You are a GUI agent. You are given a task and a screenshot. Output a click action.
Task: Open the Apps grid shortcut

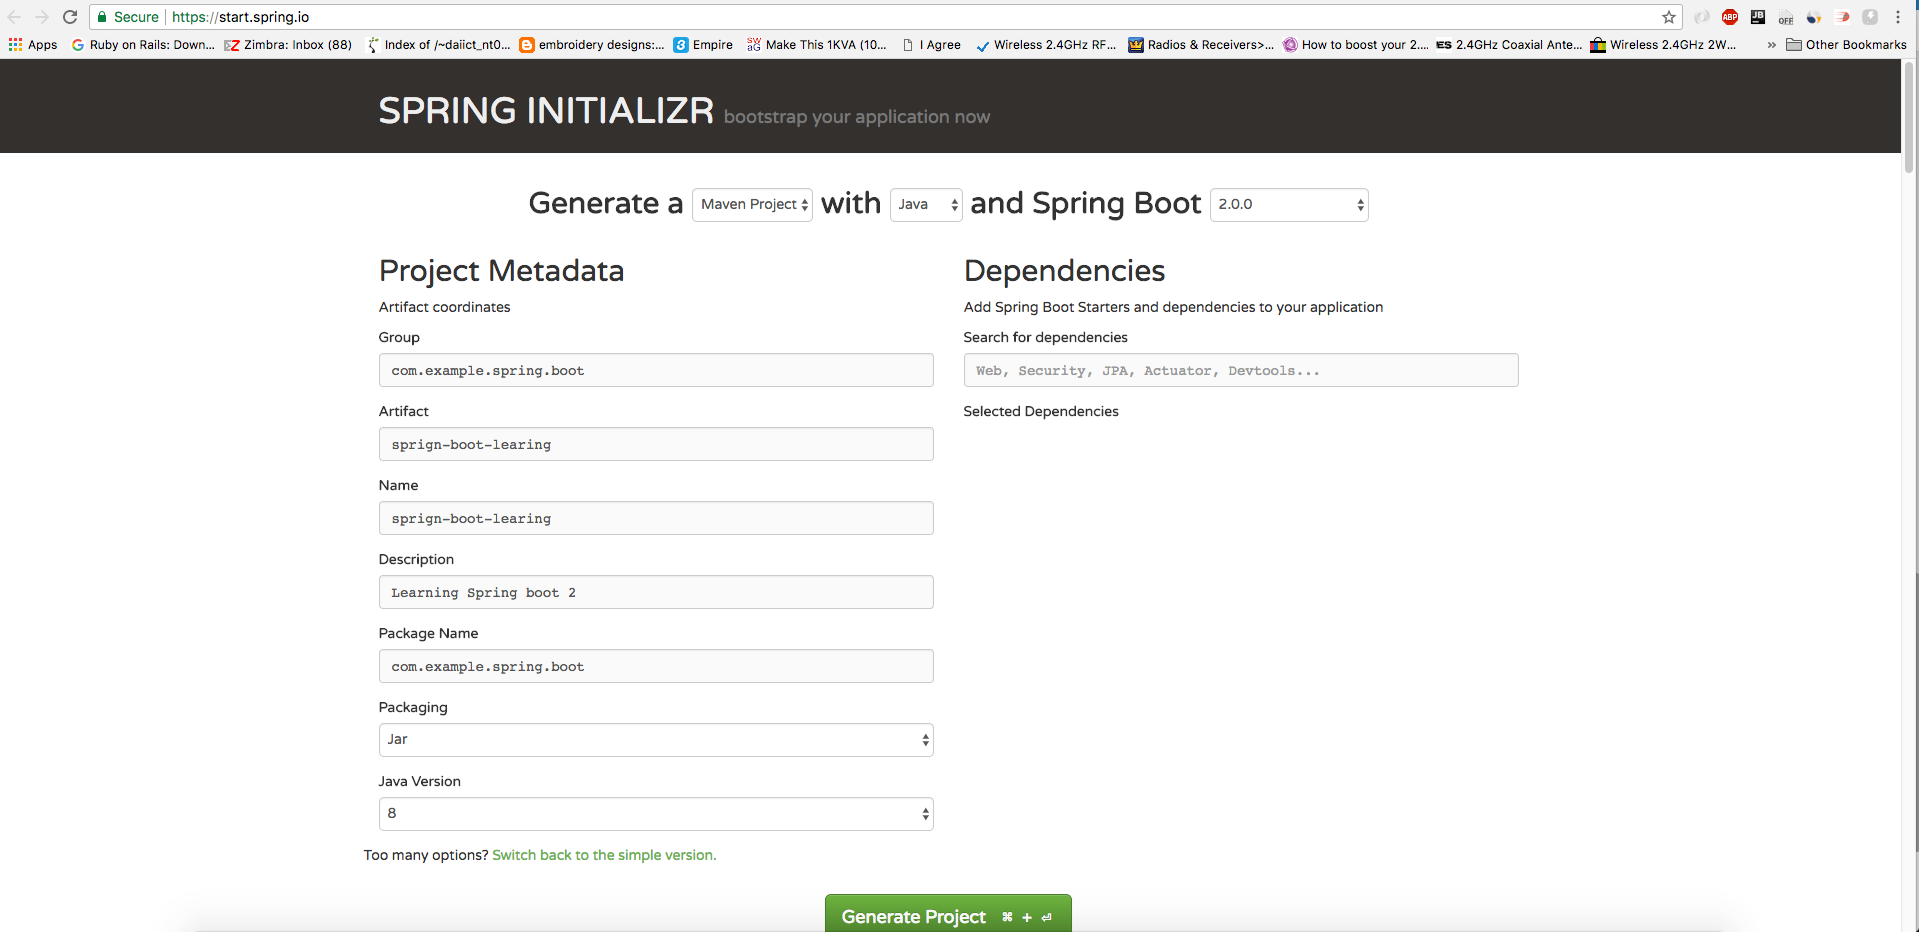tap(33, 45)
